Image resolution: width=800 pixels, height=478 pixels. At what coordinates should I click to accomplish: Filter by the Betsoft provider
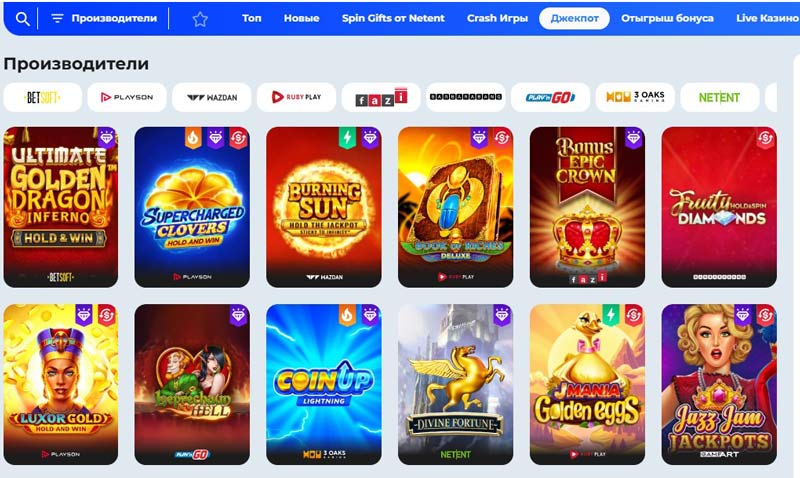tap(43, 97)
